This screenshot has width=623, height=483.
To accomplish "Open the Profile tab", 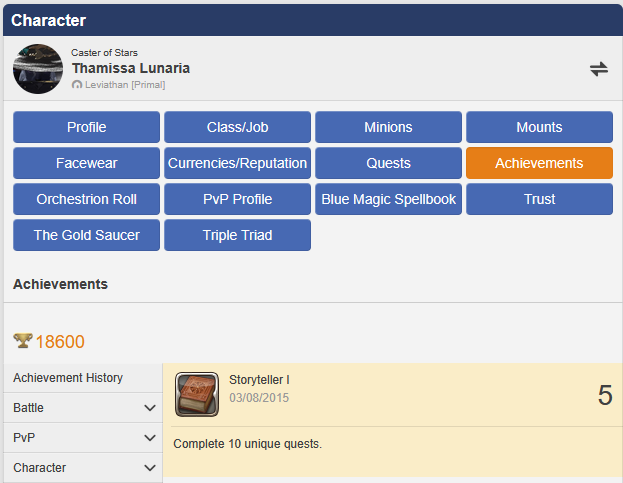I will point(87,127).
